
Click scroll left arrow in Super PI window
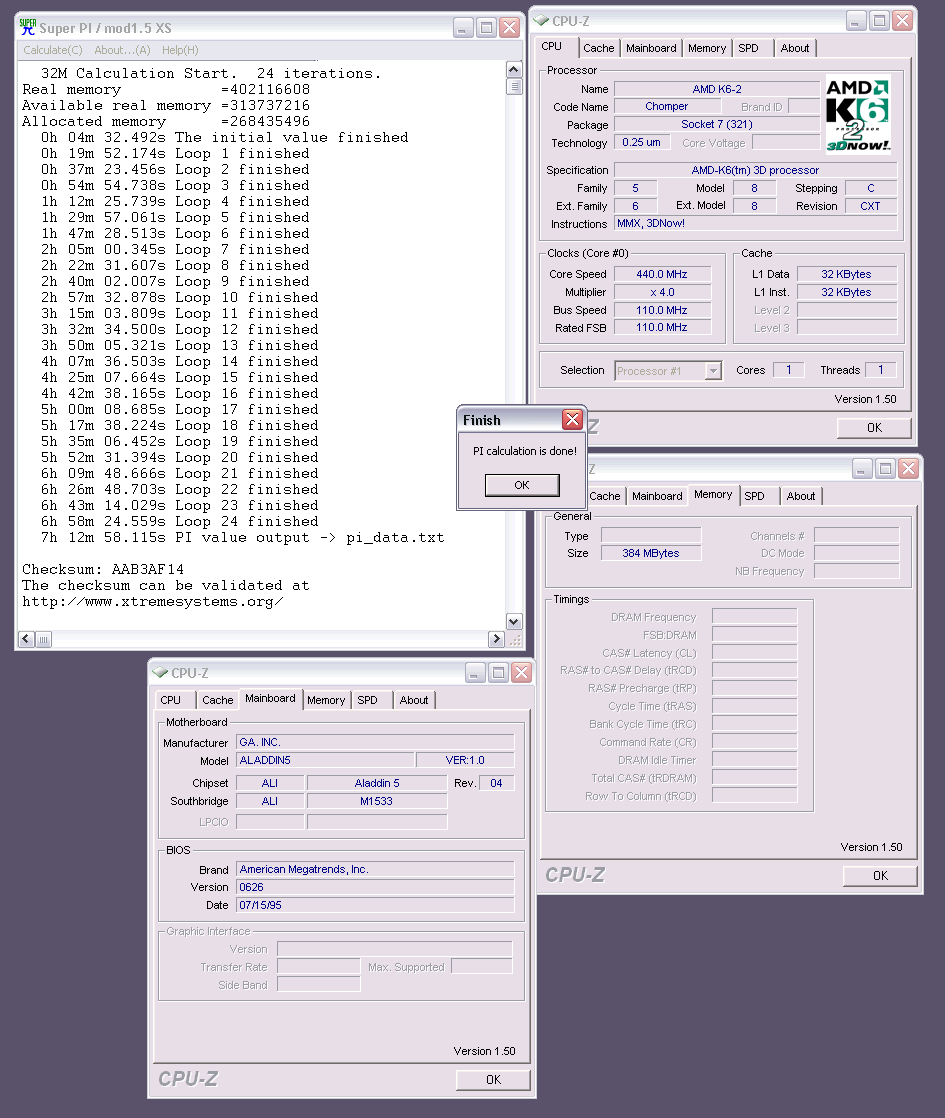coord(26,639)
